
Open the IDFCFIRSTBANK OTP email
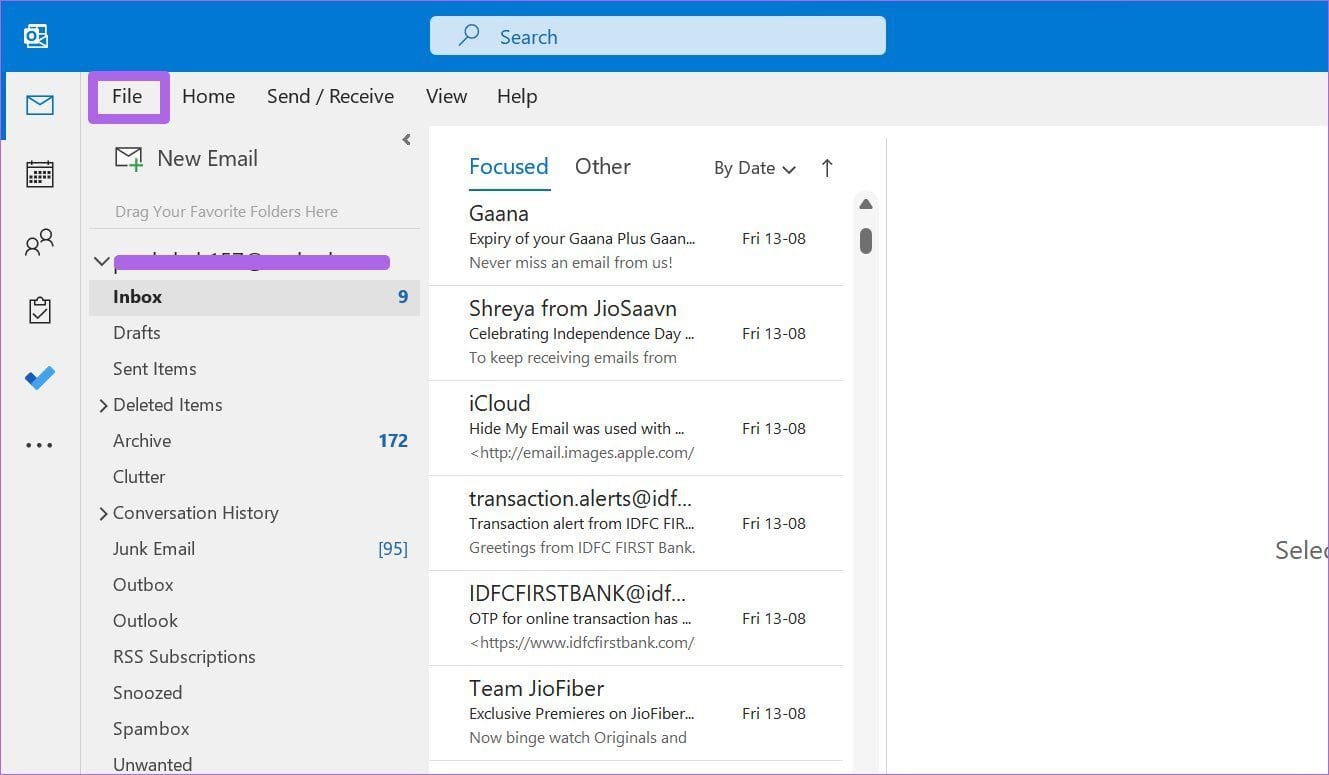pos(636,618)
